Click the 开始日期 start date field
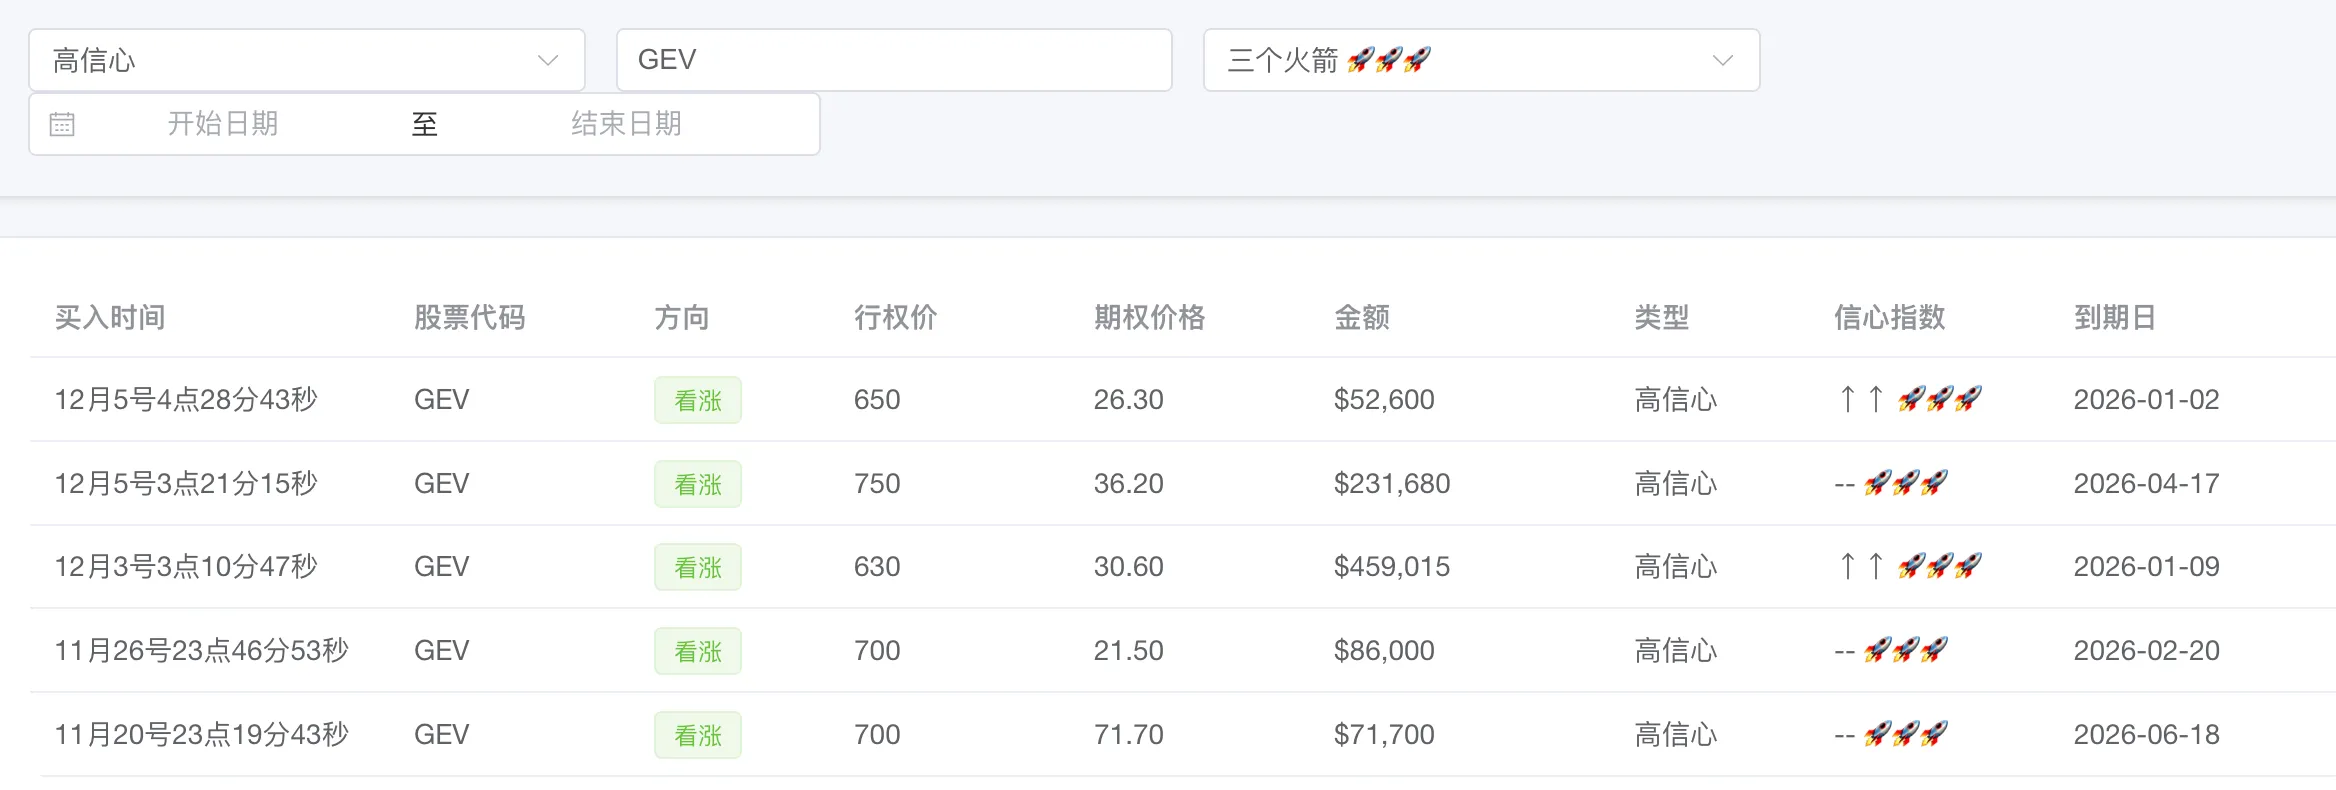The width and height of the screenshot is (2336, 790). pyautogui.click(x=223, y=124)
